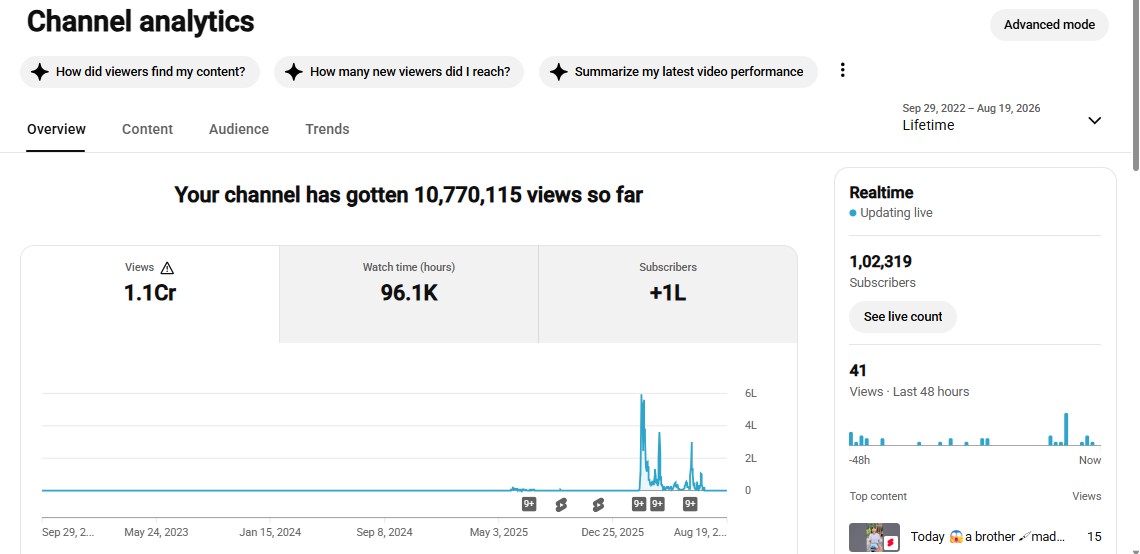Click the warning triangle beside Views
The height and width of the screenshot is (554, 1140).
(167, 268)
